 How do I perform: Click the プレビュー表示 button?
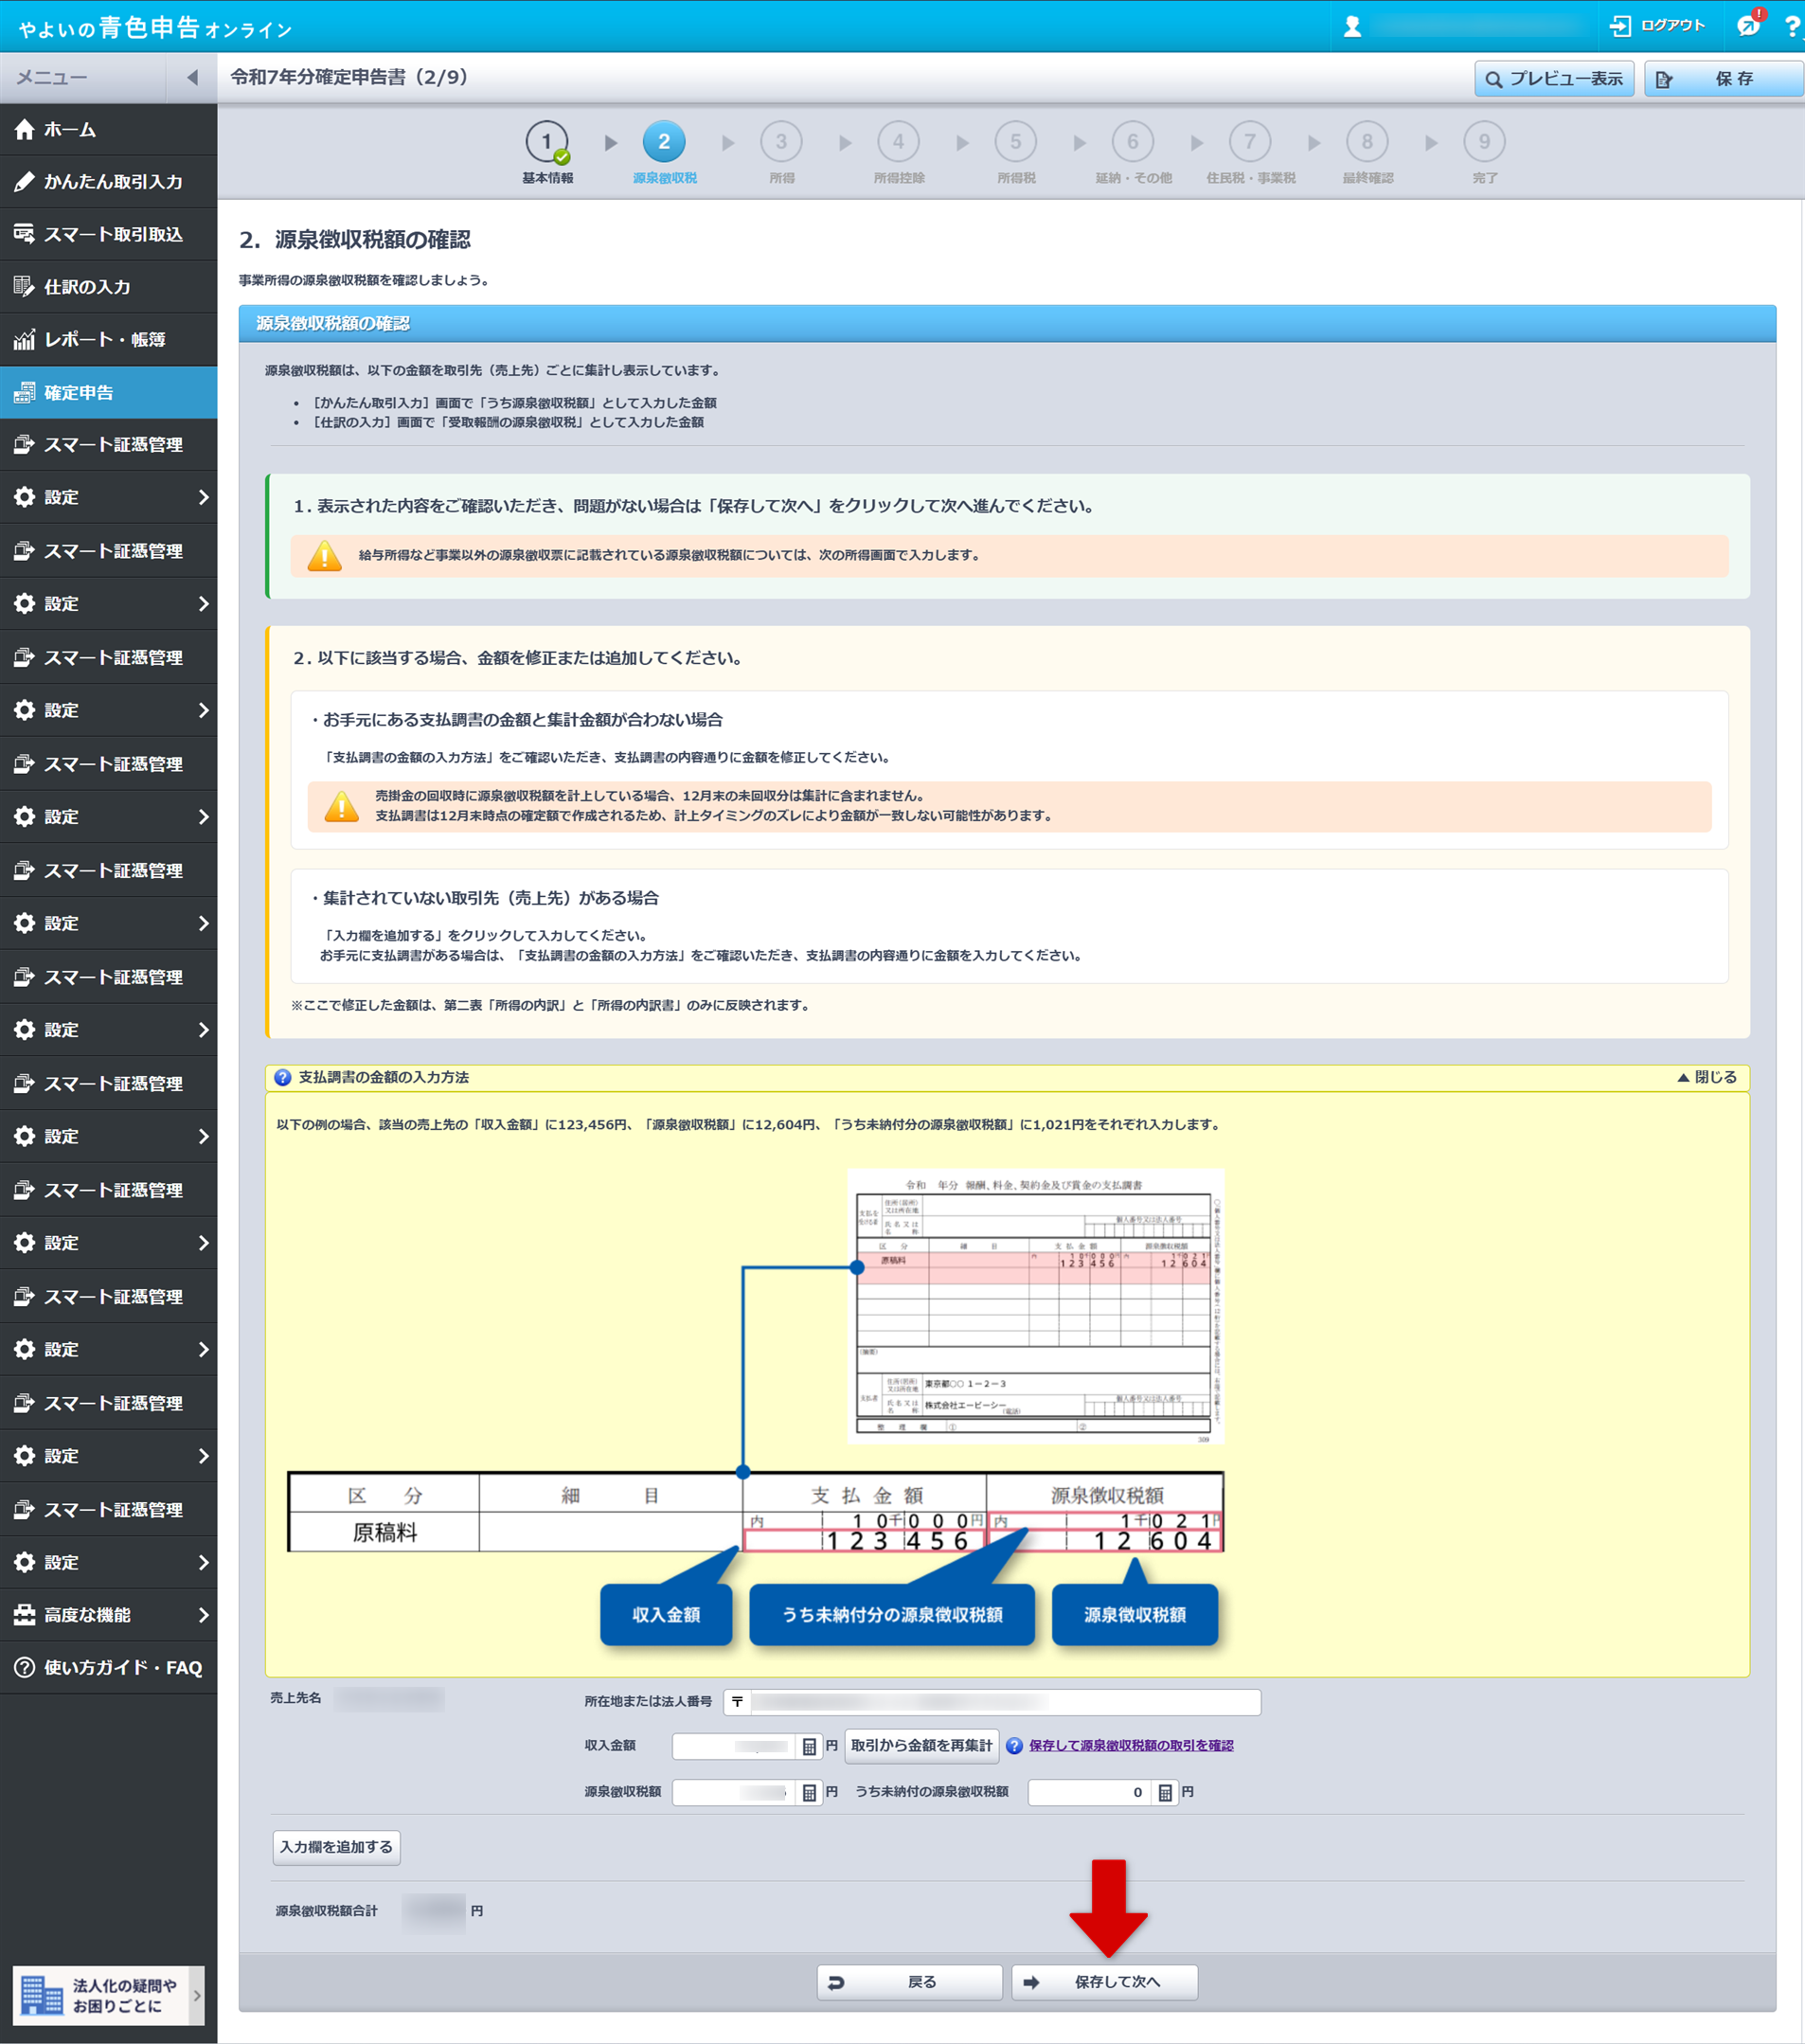(1553, 79)
